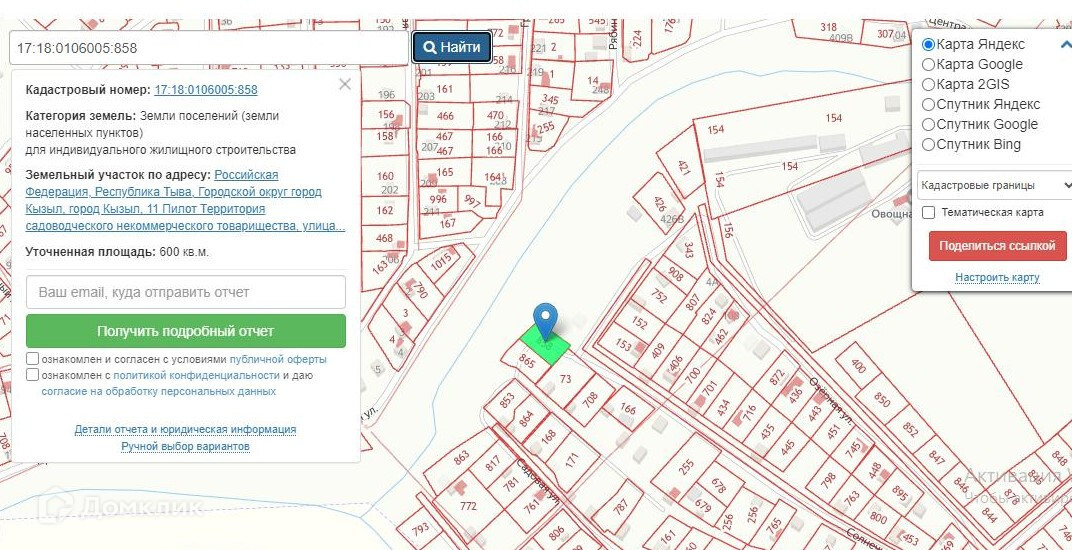The width and height of the screenshot is (1072, 550).
Task: Click the Поделиться ссылкой button
Action: (997, 246)
